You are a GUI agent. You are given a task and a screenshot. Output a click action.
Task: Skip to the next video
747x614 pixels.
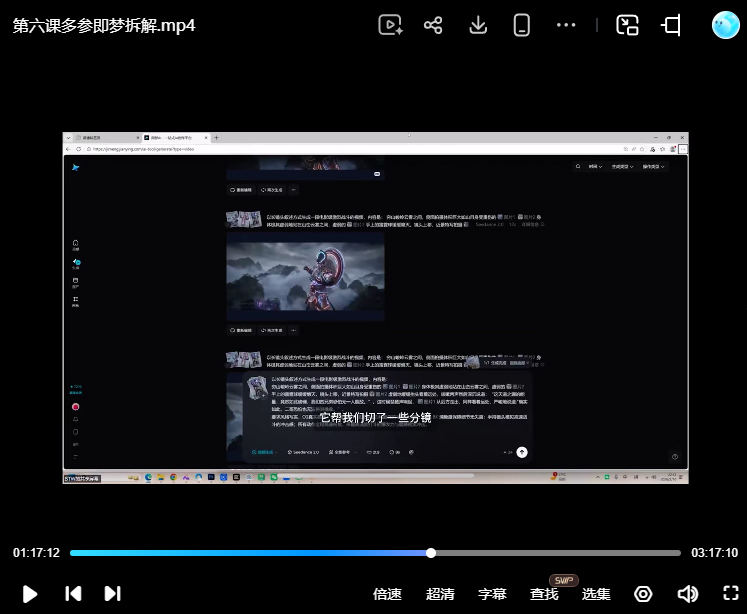[x=112, y=594]
